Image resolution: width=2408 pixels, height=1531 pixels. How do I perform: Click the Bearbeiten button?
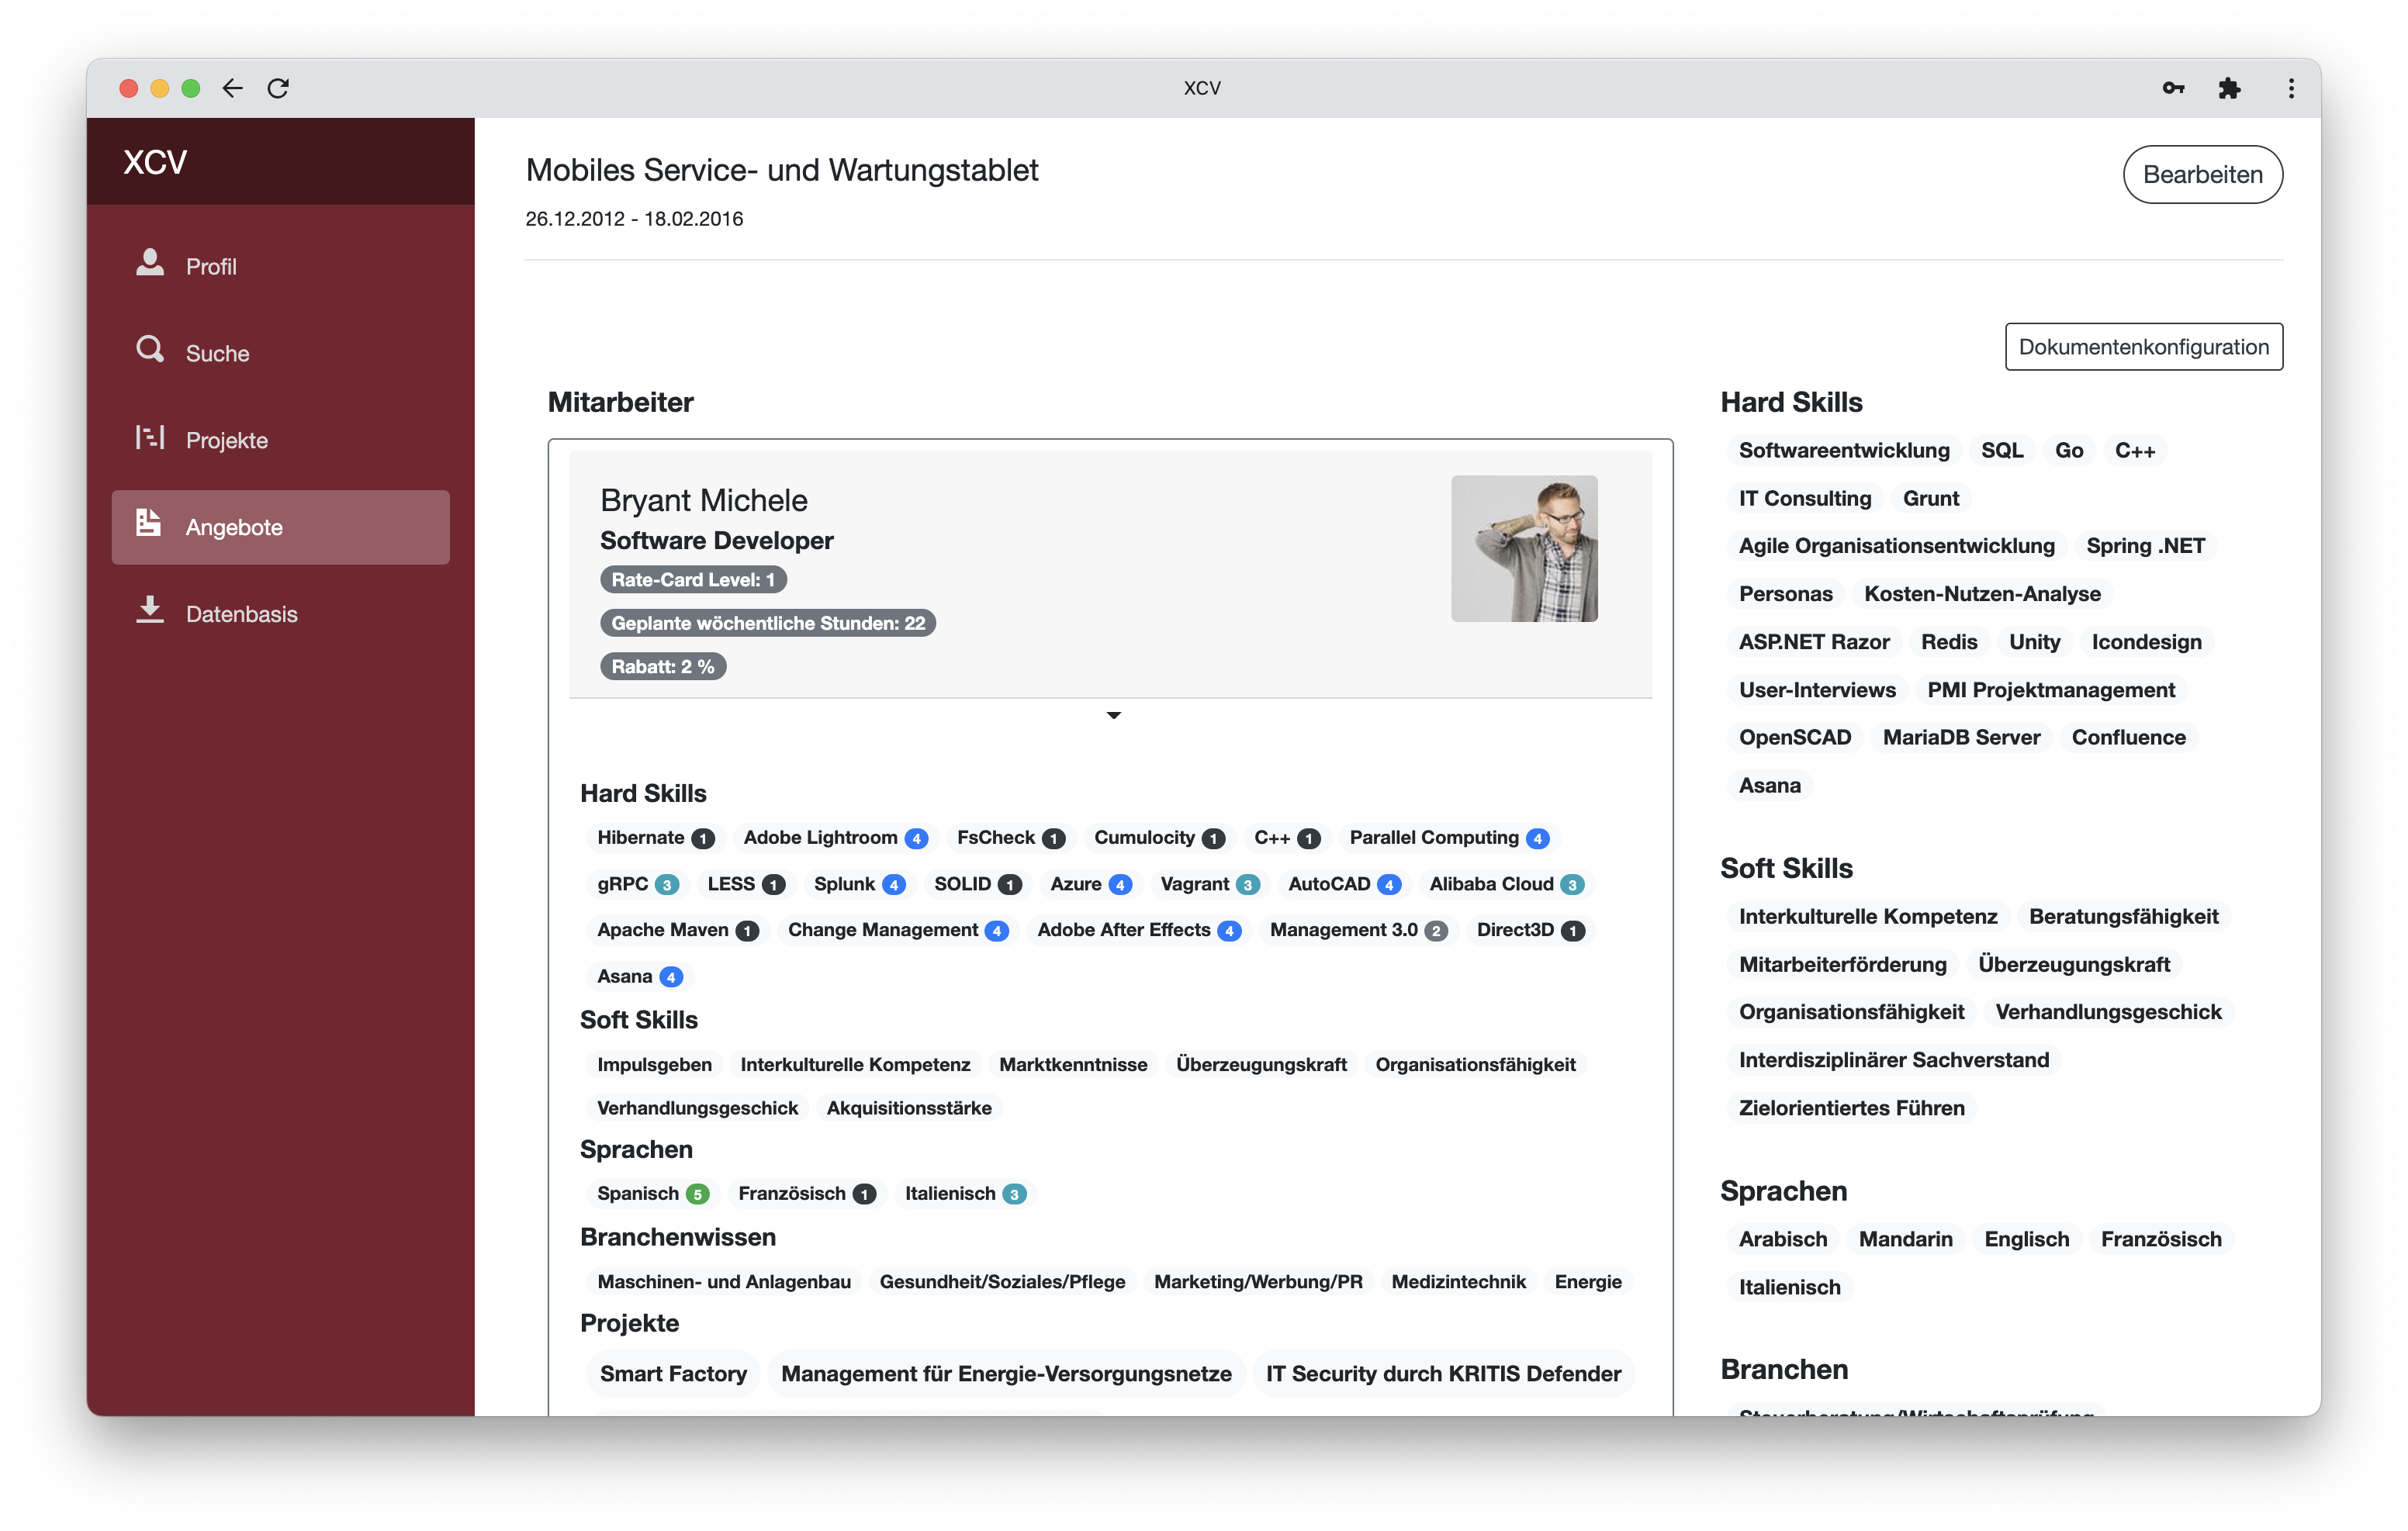coord(2202,175)
